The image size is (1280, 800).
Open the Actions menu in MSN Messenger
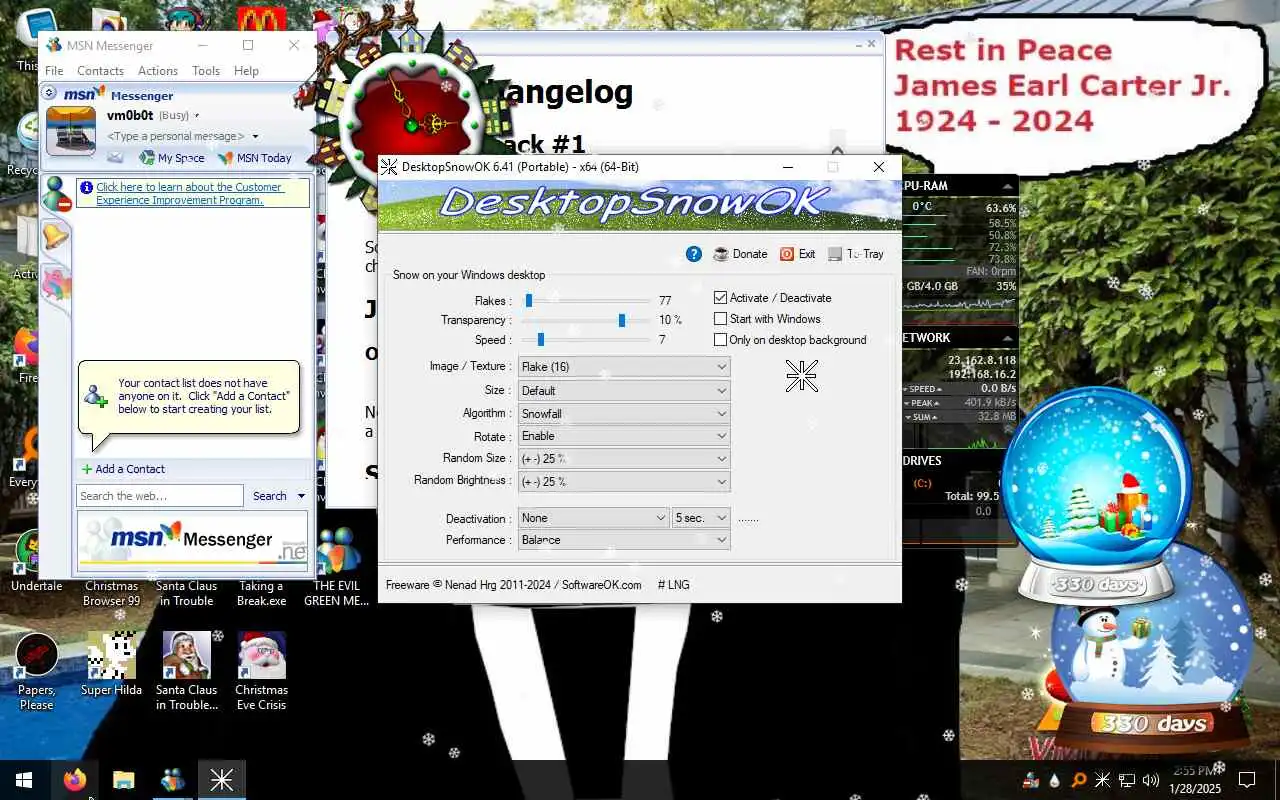point(158,71)
